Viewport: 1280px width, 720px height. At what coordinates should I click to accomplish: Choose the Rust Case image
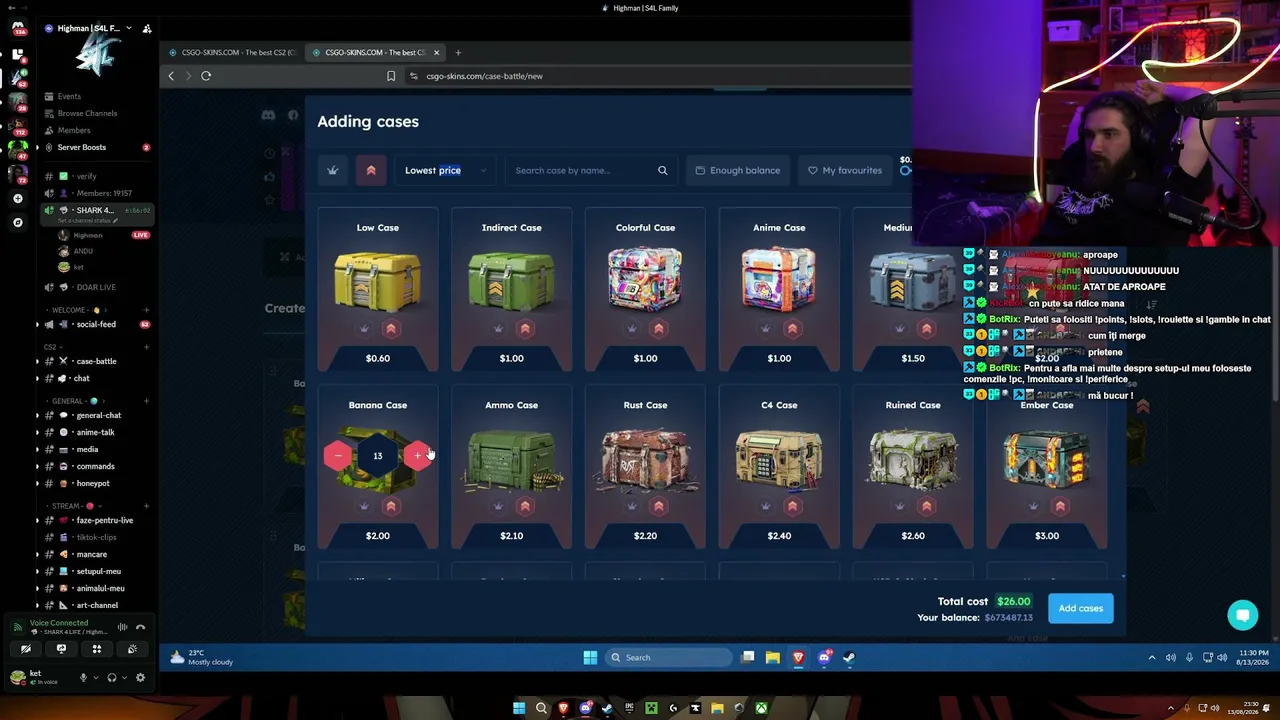[645, 459]
